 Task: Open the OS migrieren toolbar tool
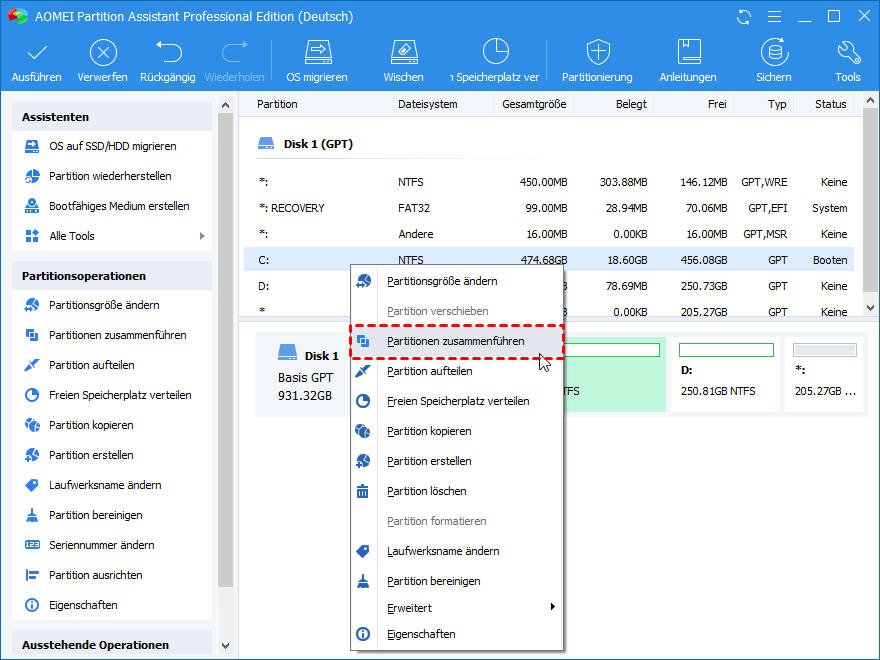click(x=317, y=61)
